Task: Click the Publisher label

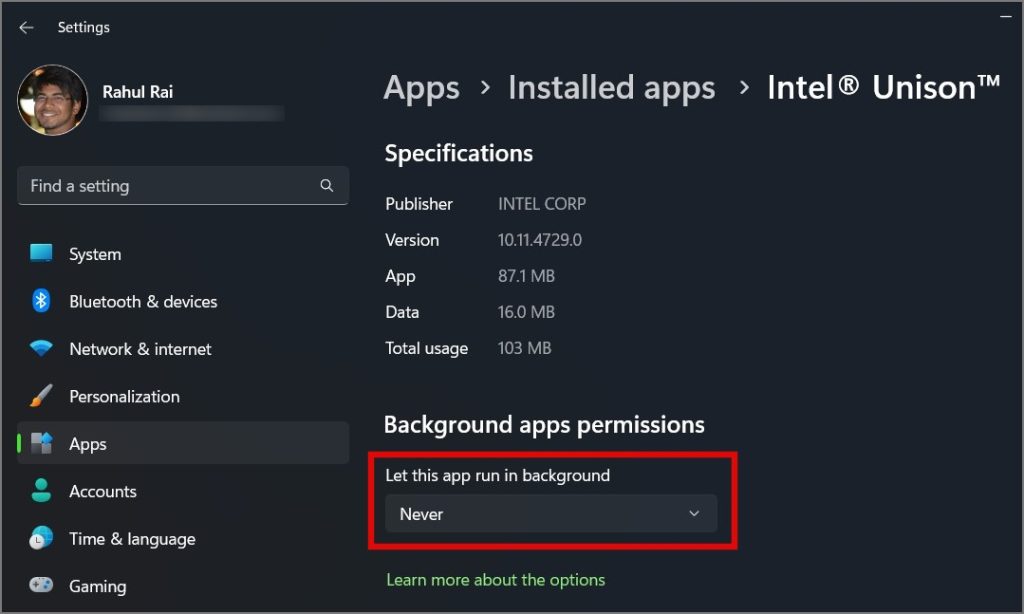Action: click(x=419, y=204)
